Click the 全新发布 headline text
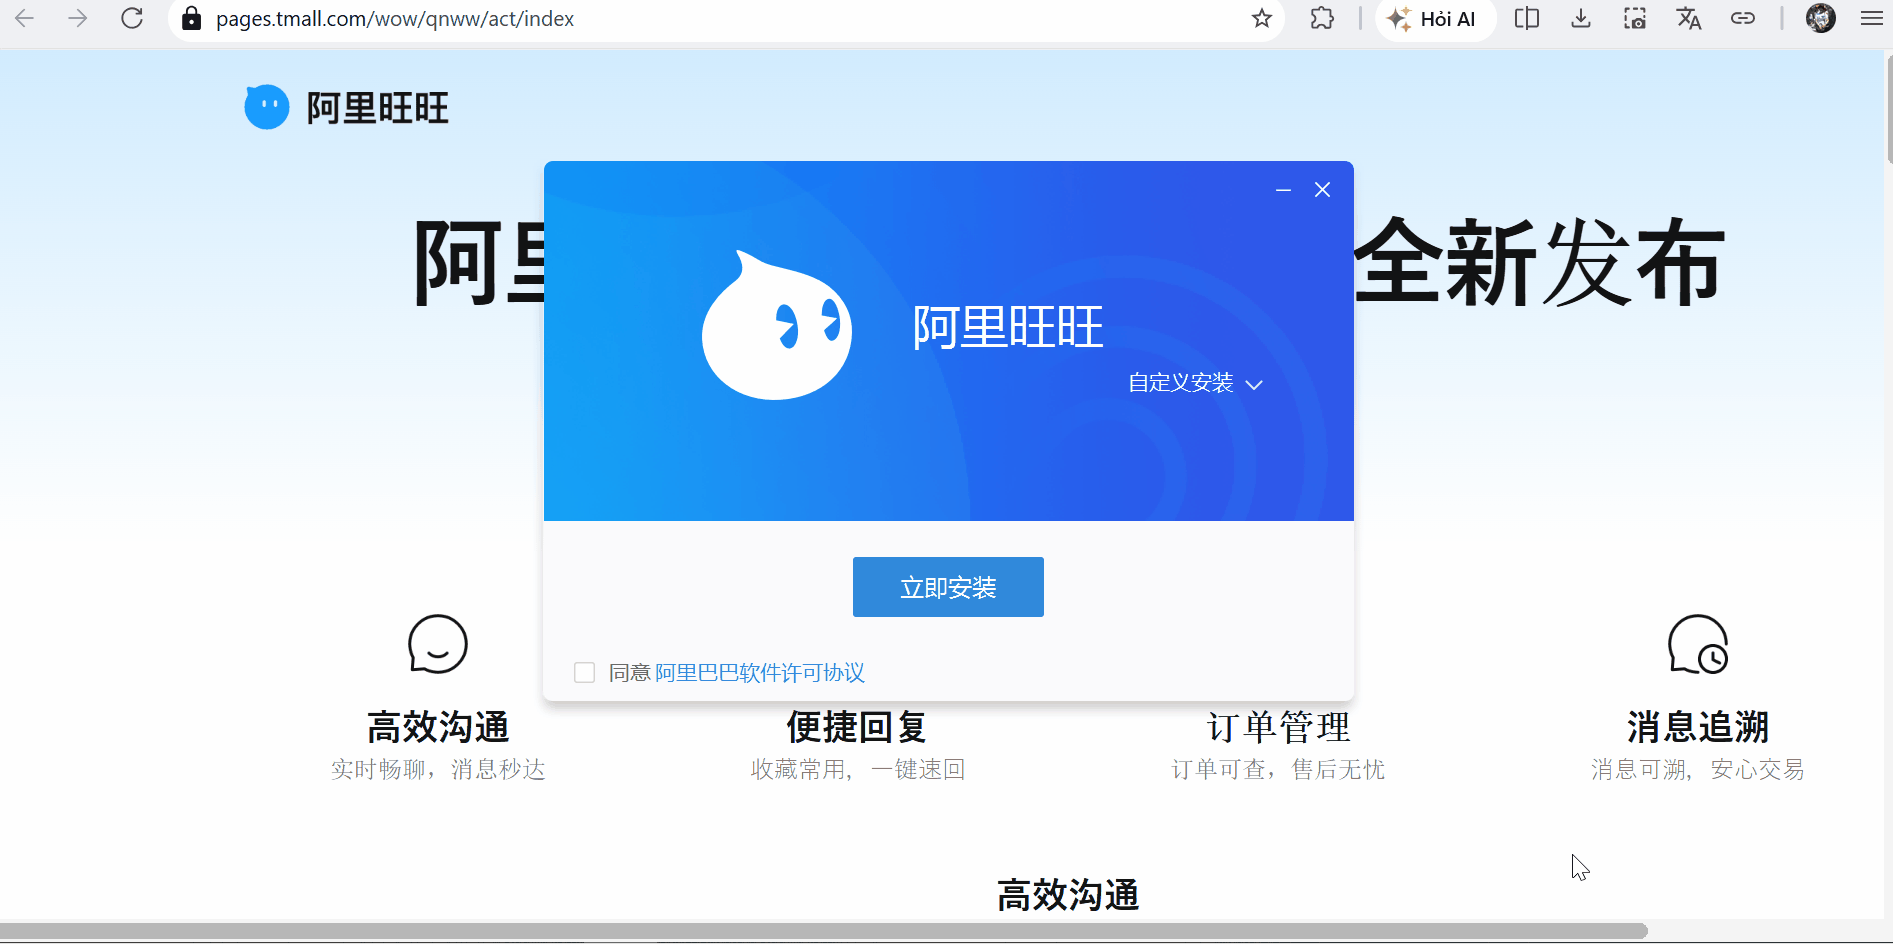Image resolution: width=1893 pixels, height=944 pixels. [1540, 262]
